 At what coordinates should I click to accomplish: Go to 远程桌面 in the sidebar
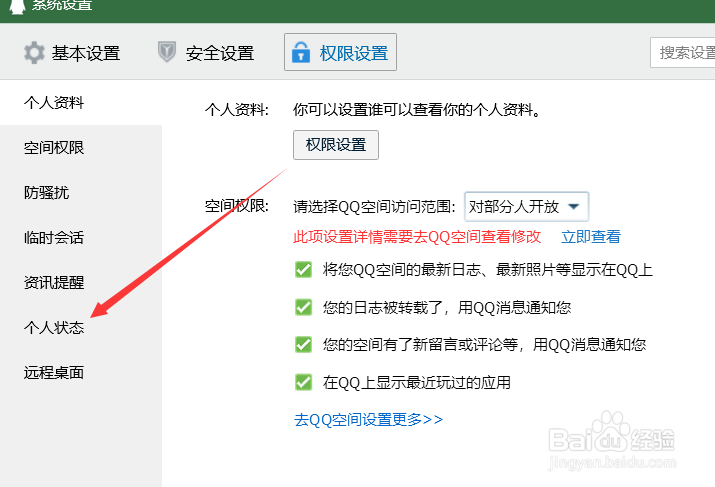[54, 373]
